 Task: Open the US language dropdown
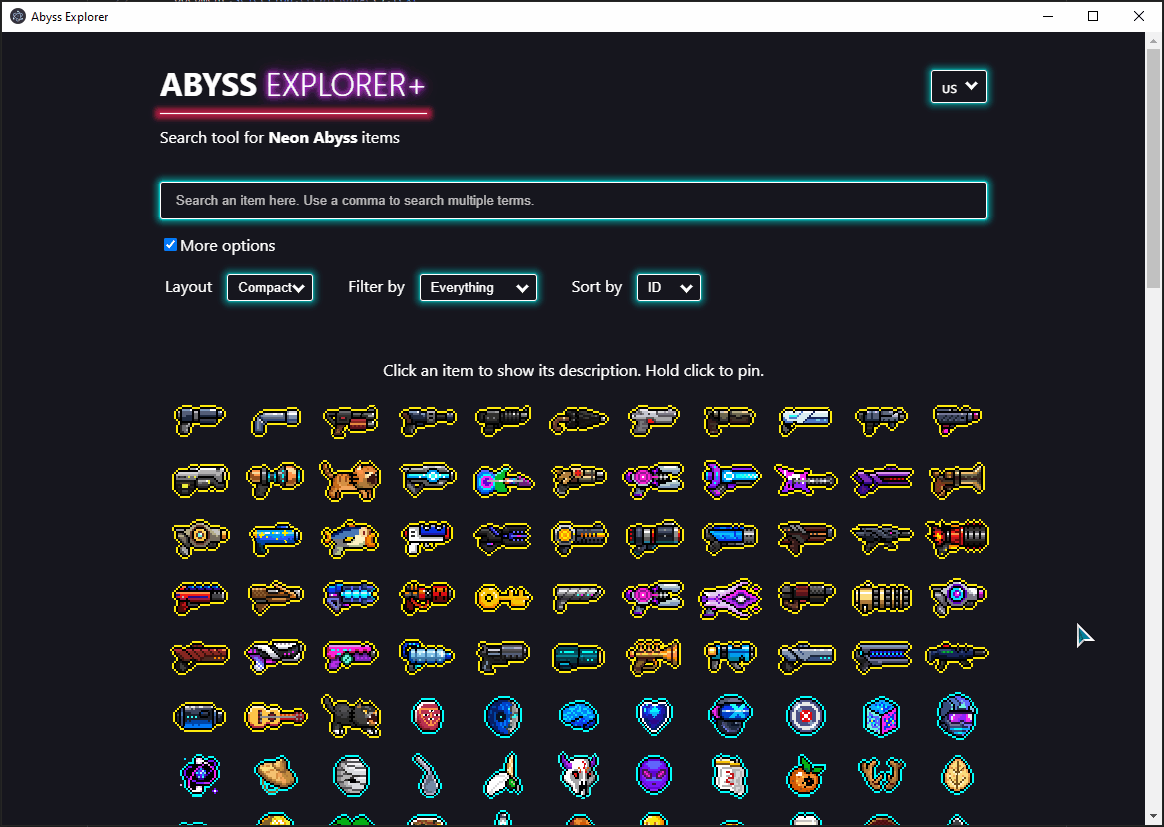click(x=958, y=87)
